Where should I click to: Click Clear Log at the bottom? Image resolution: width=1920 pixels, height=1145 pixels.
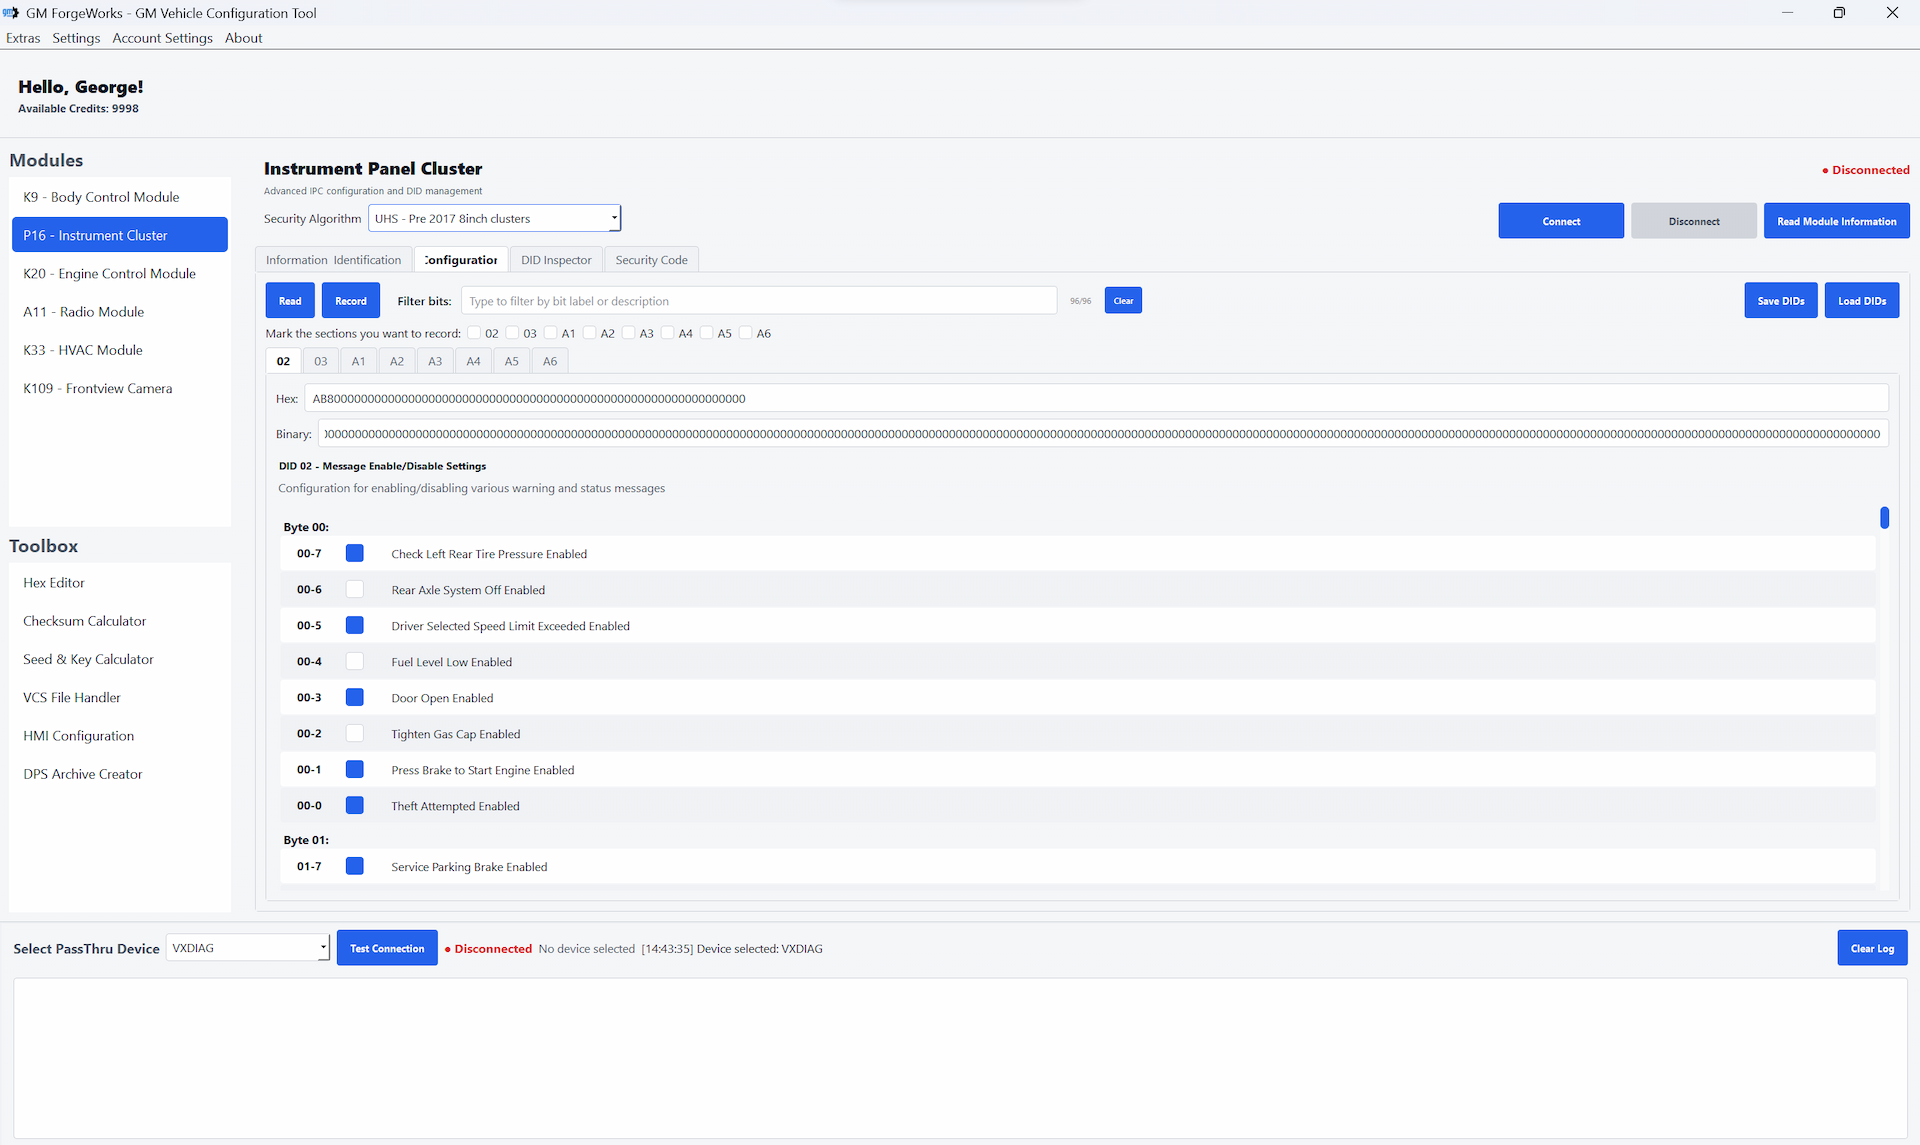coord(1872,947)
